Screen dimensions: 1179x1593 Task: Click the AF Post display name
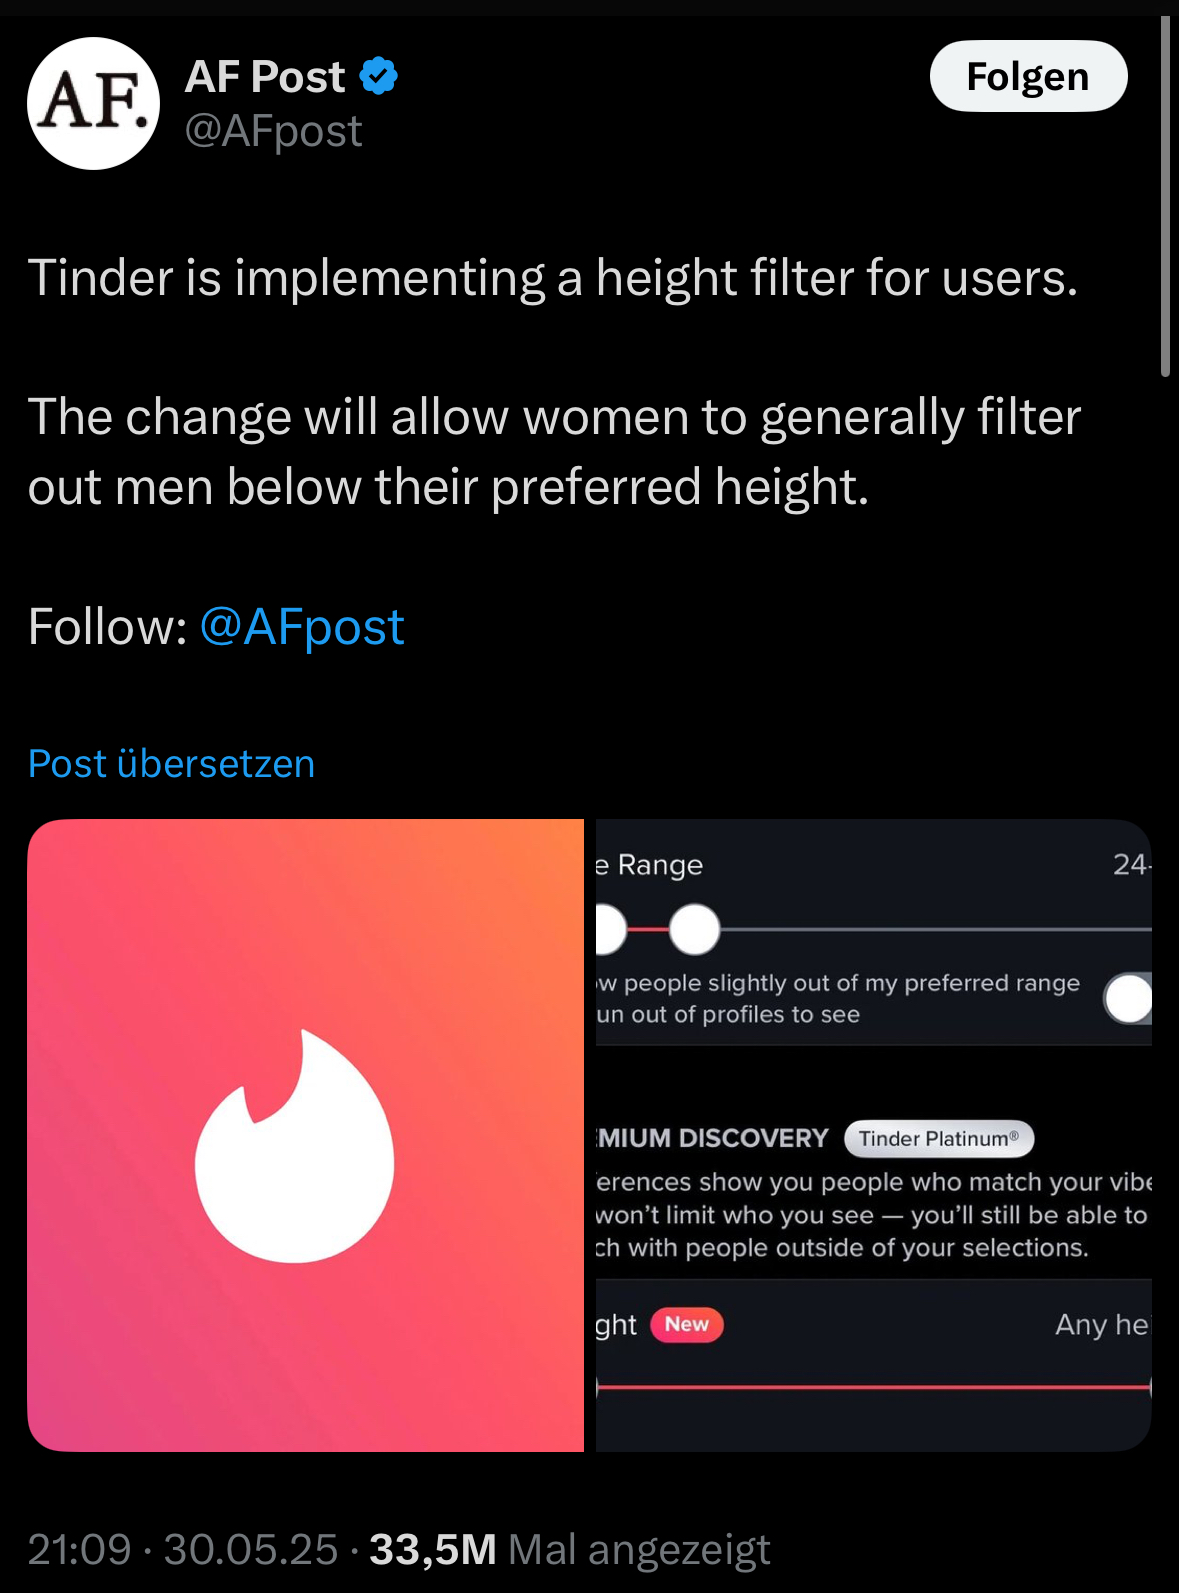(x=265, y=77)
